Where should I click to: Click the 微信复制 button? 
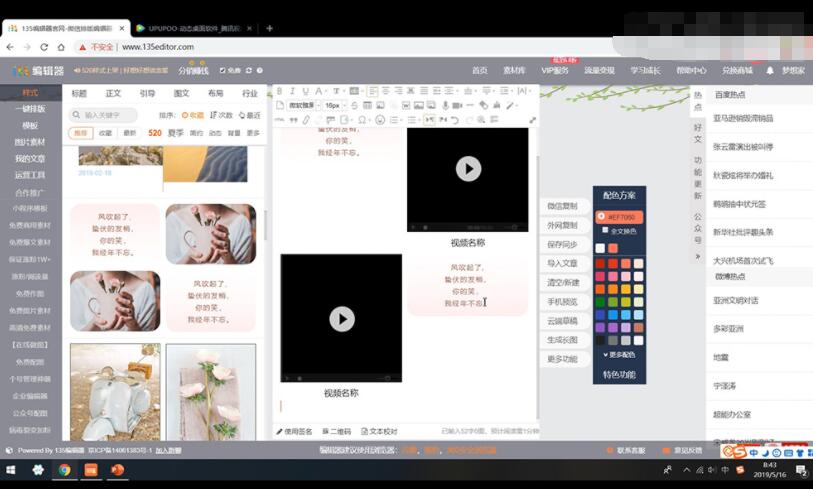click(563, 206)
